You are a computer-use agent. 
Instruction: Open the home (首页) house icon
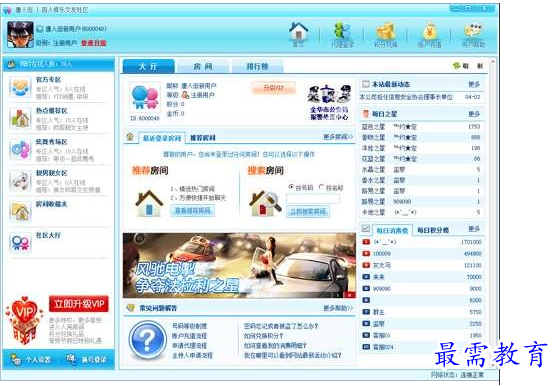coord(298,32)
